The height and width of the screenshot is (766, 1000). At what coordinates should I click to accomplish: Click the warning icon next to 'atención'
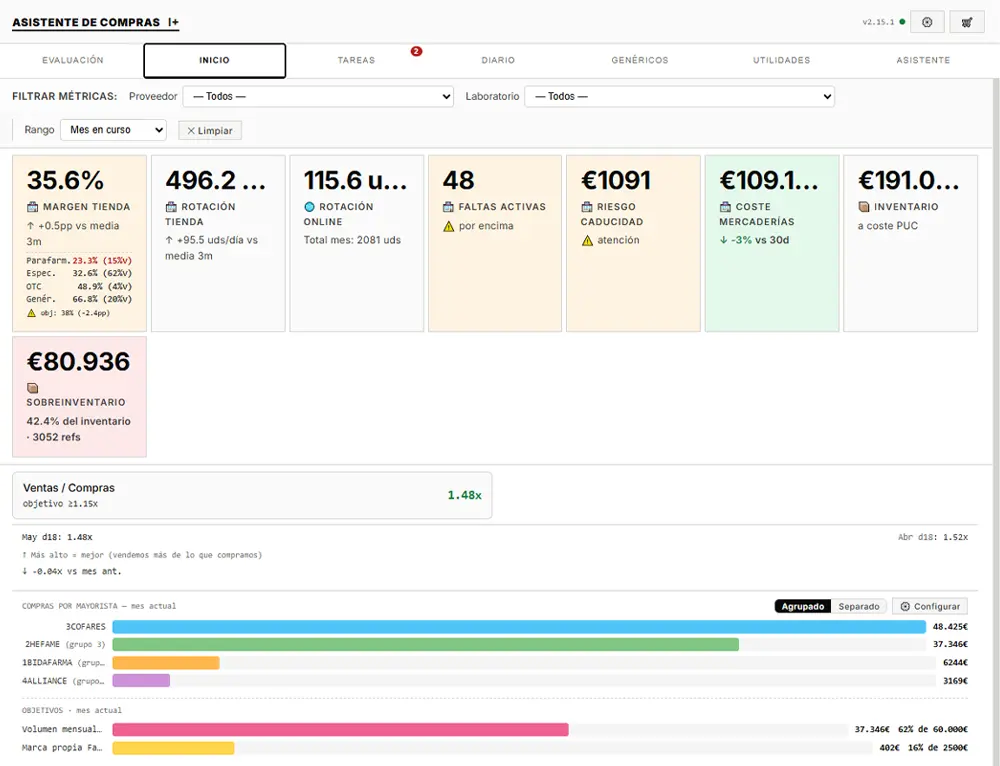pos(587,240)
